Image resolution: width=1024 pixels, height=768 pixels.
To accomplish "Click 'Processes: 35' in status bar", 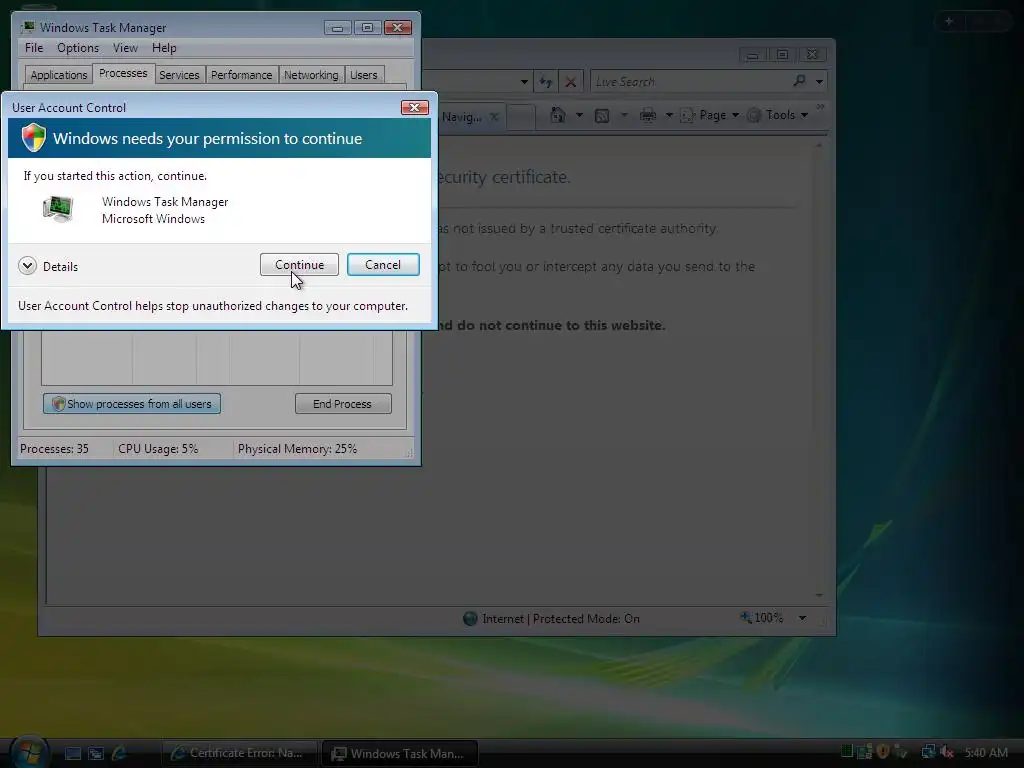I will pos(54,449).
